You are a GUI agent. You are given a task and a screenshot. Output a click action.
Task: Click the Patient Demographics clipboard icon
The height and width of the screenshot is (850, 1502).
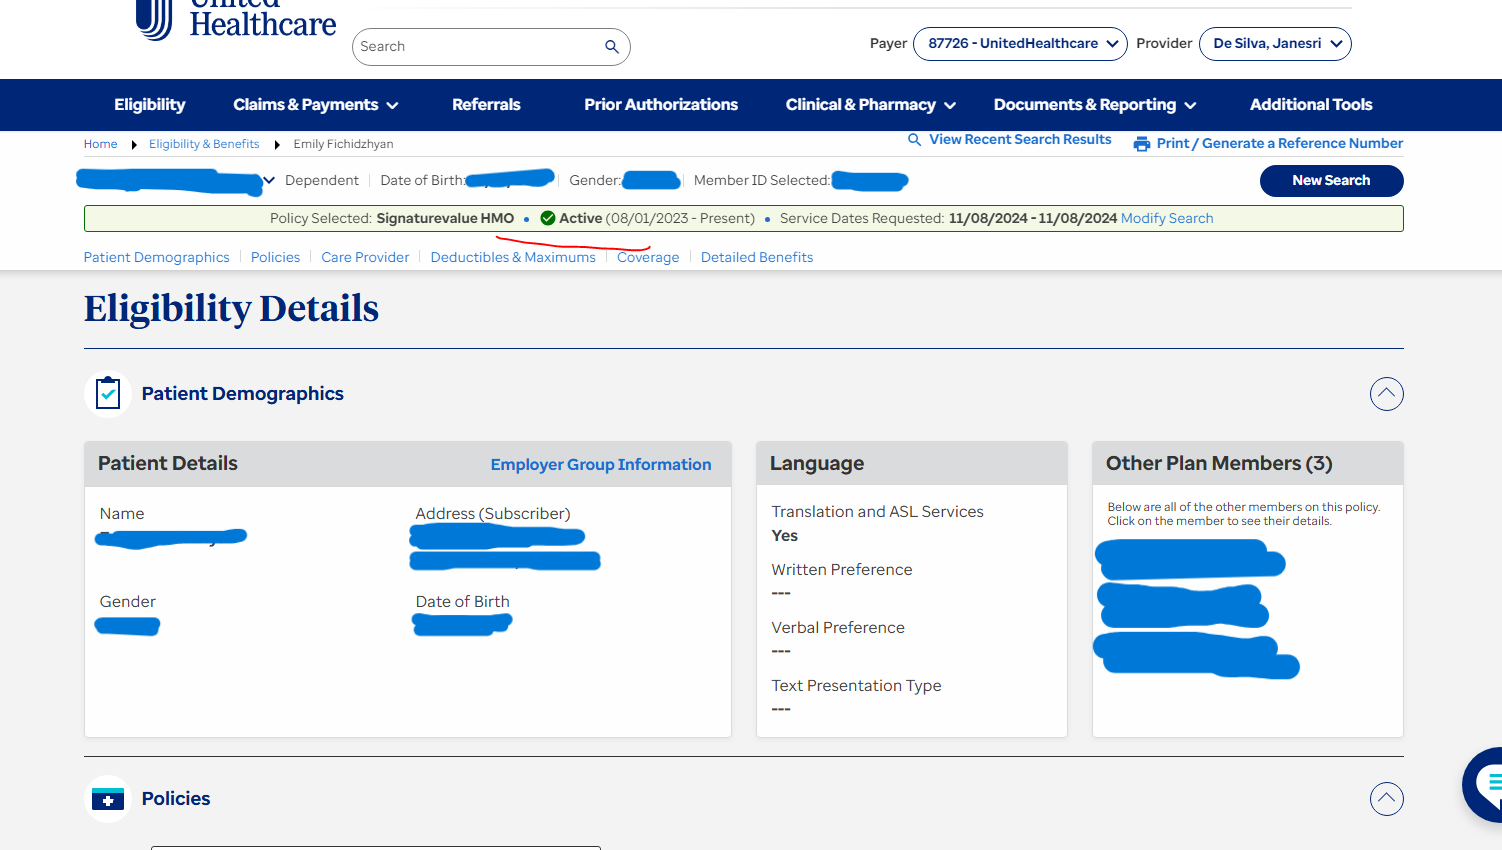[x=108, y=394]
